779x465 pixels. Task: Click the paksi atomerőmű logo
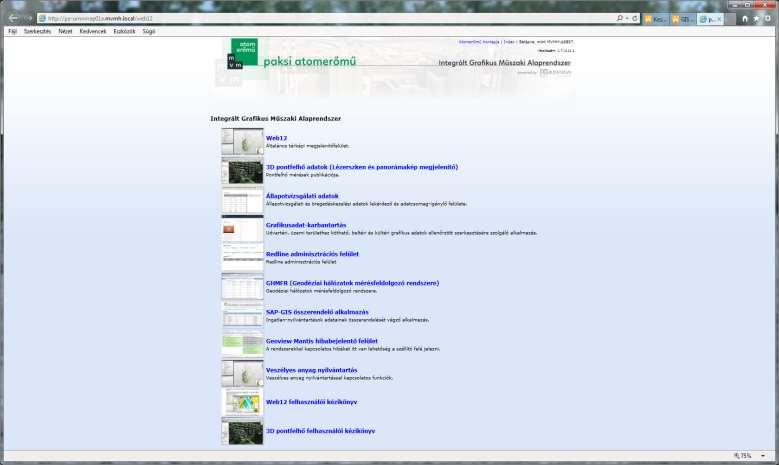pyautogui.click(x=292, y=54)
